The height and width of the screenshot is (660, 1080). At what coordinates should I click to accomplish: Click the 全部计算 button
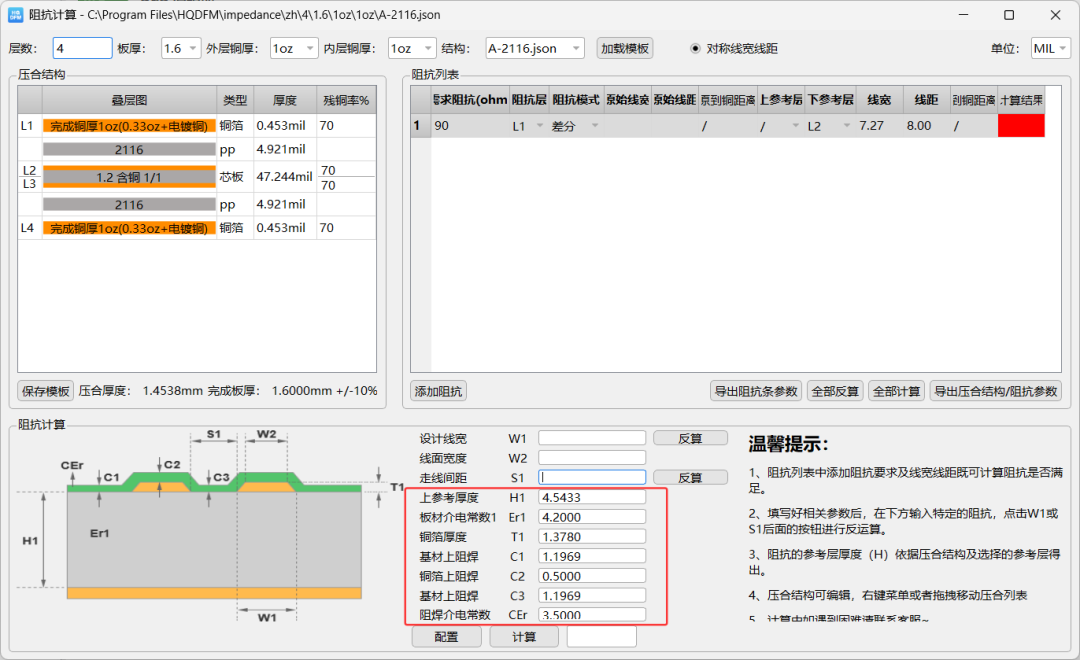pyautogui.click(x=896, y=391)
